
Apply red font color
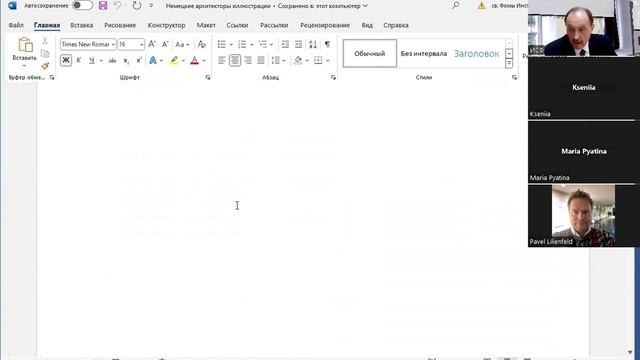point(195,60)
